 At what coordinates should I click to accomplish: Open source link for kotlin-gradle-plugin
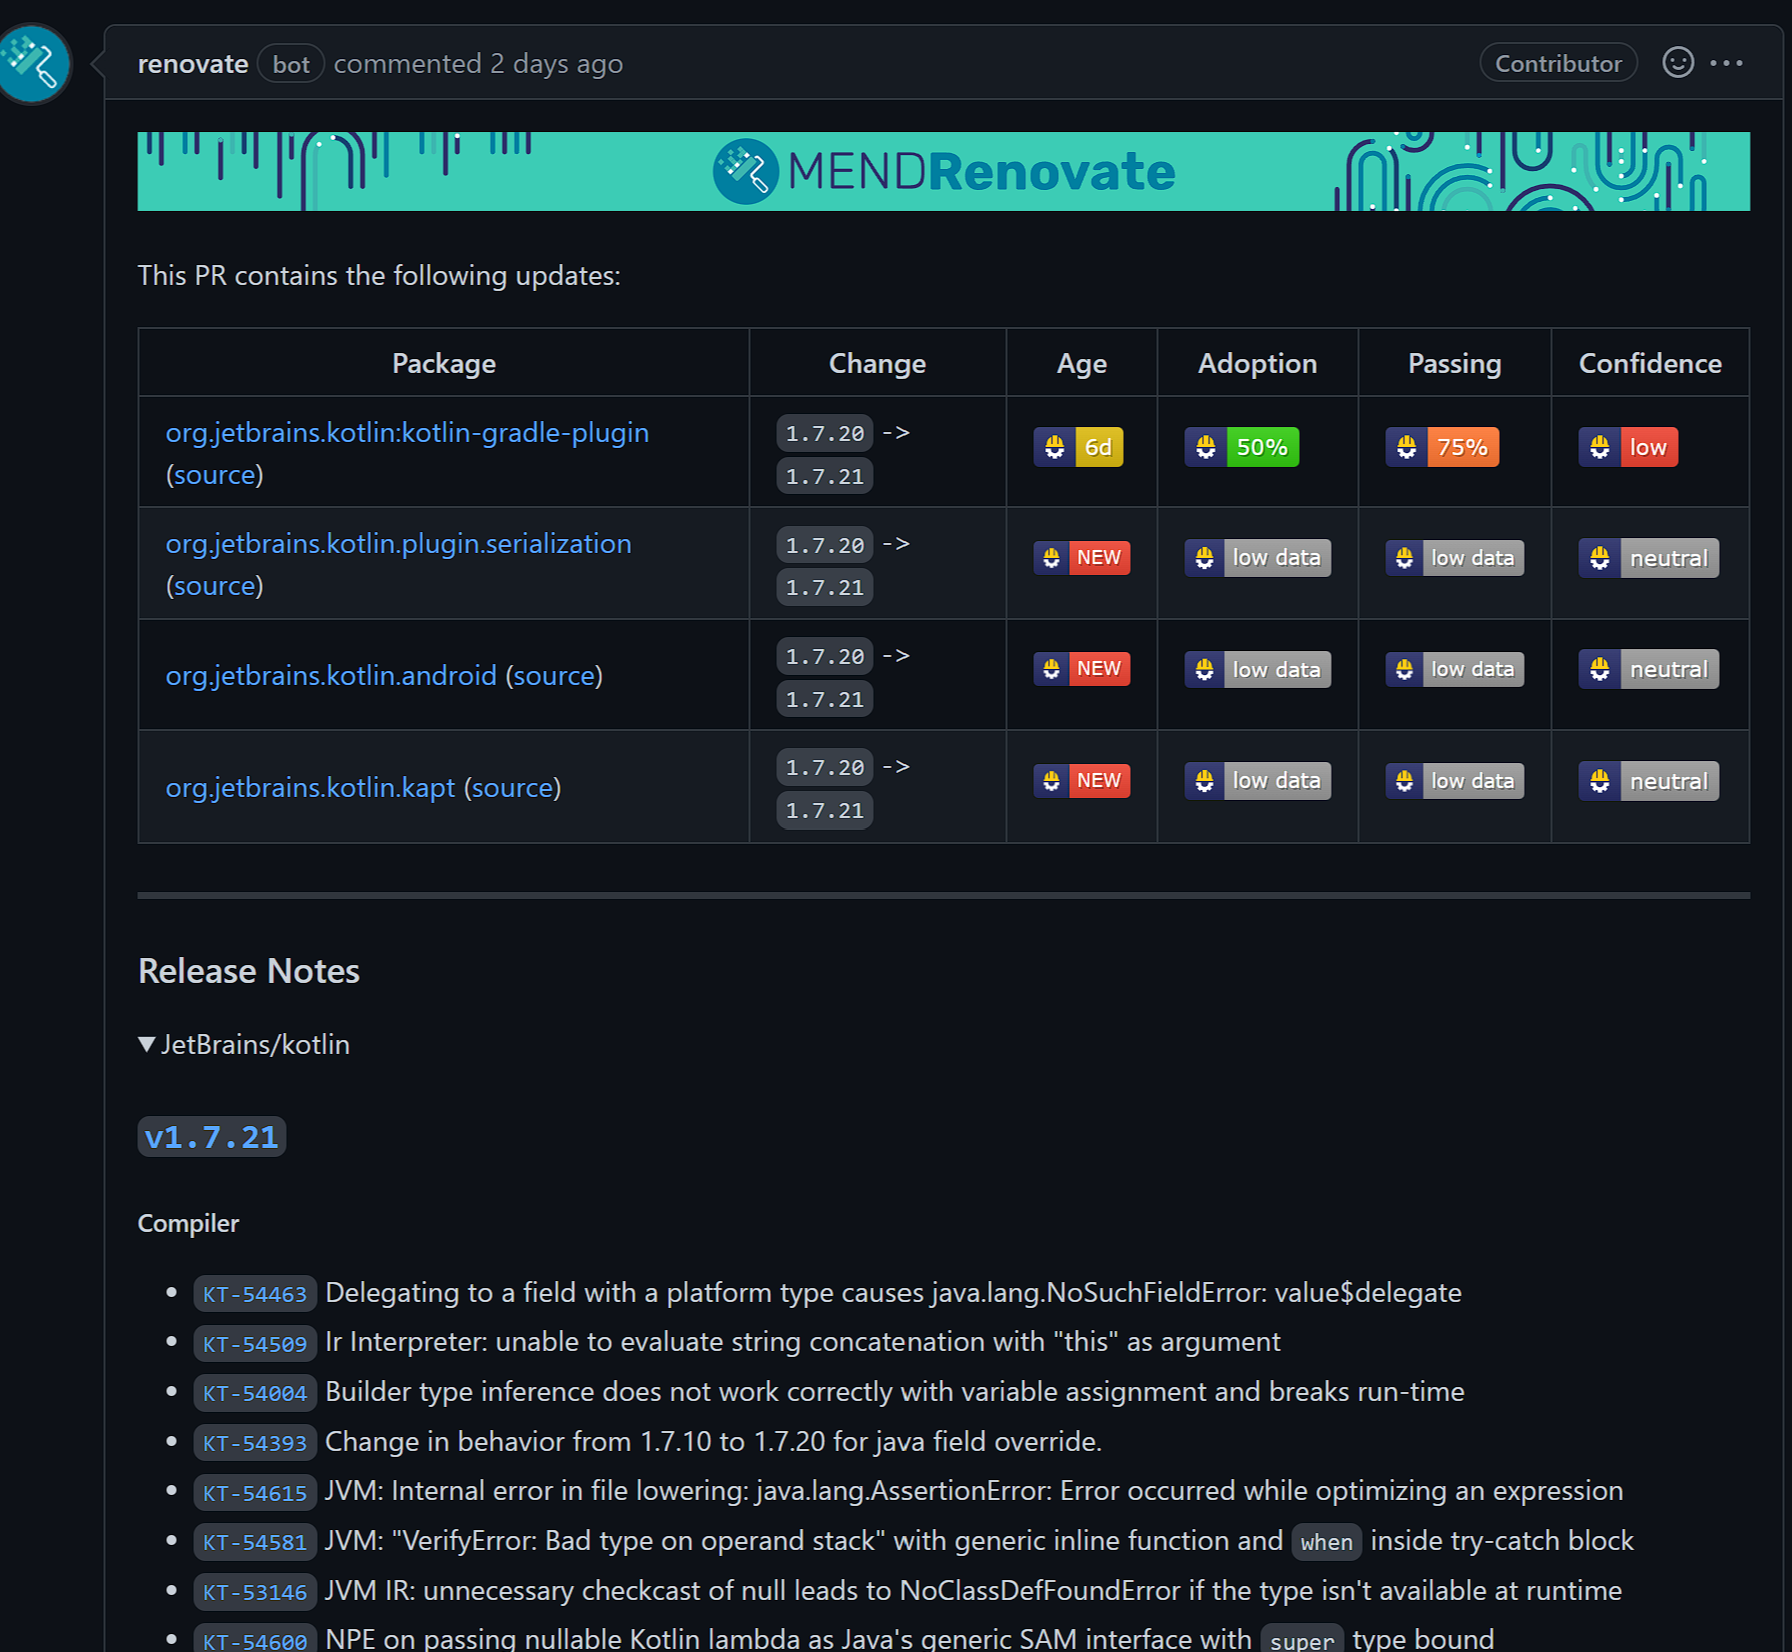(215, 474)
